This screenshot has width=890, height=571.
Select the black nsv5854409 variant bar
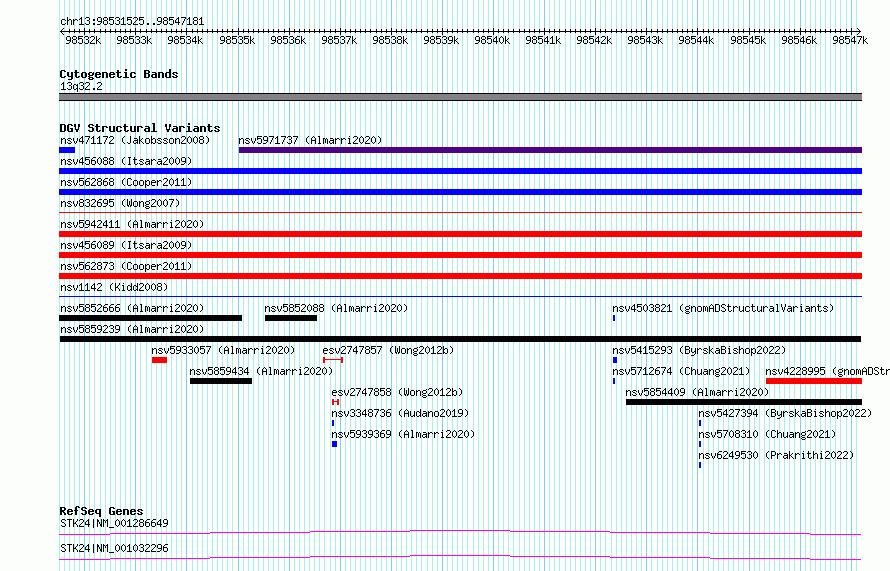(x=744, y=402)
